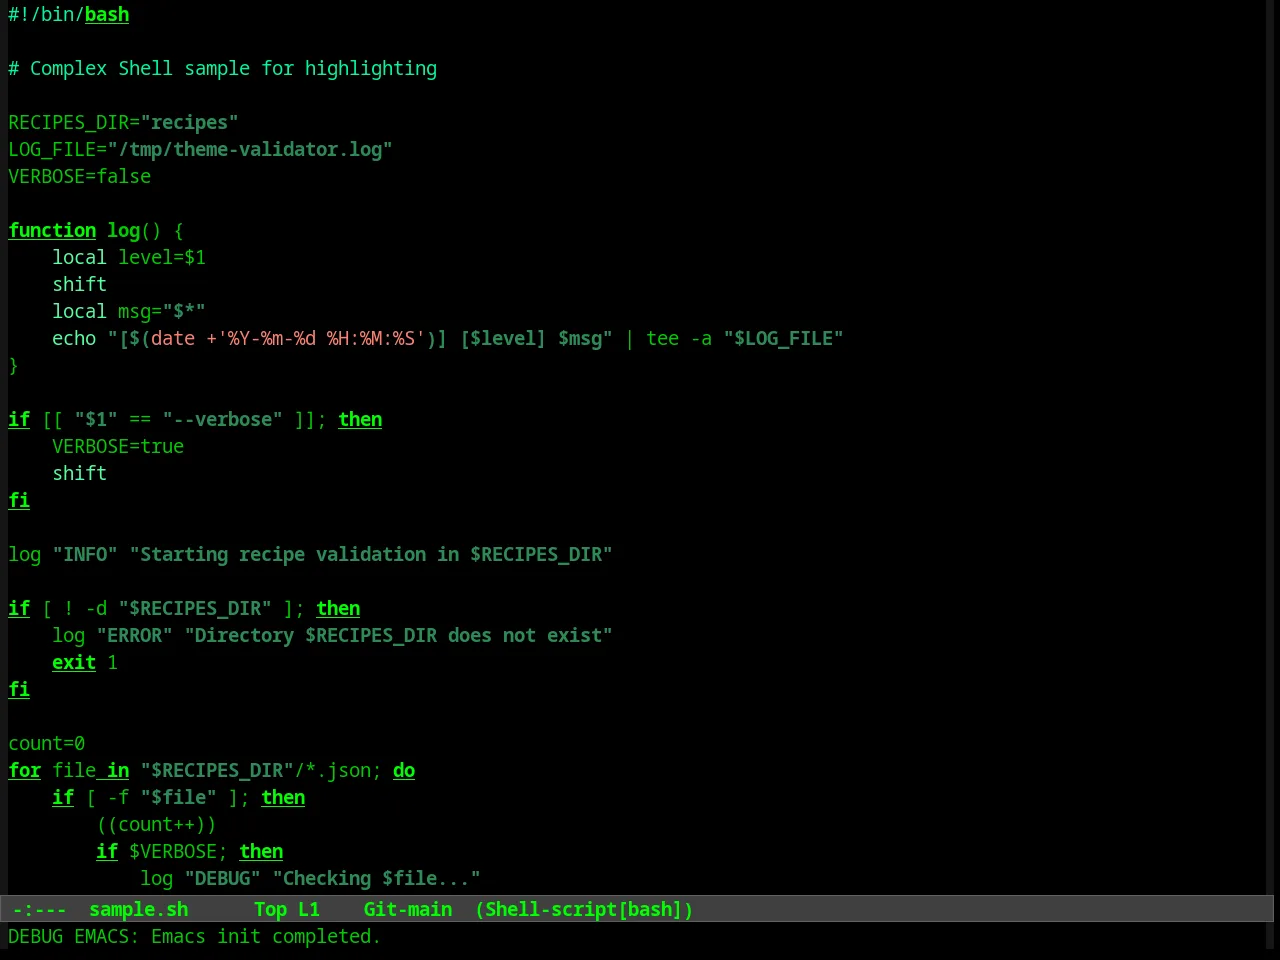Click the echo area message 'Emacs init completed.'

(266, 936)
